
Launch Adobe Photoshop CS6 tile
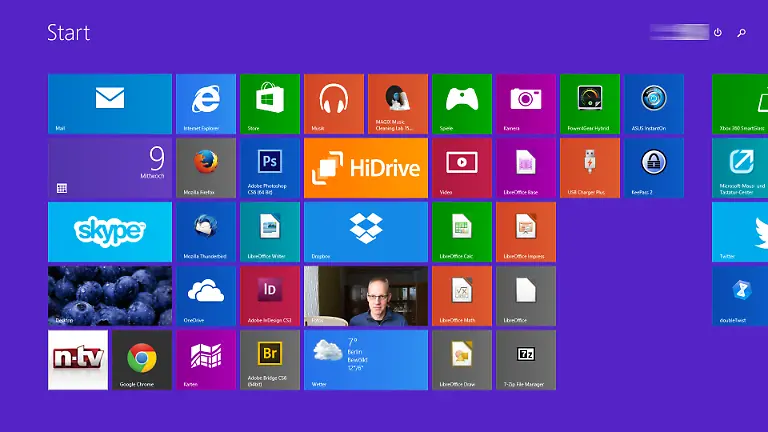pos(270,168)
